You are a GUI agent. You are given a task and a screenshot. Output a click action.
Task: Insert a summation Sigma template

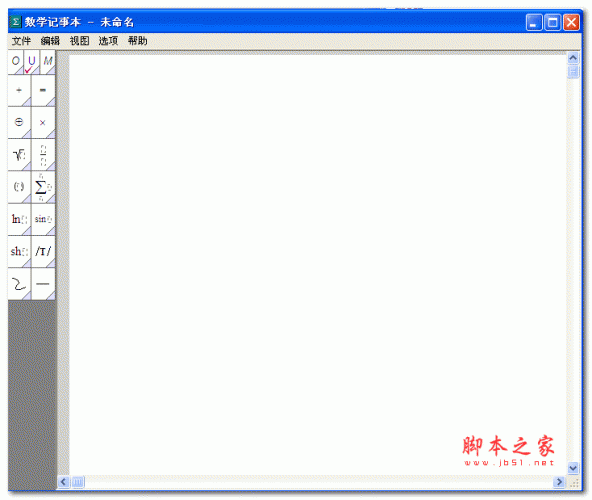43,187
